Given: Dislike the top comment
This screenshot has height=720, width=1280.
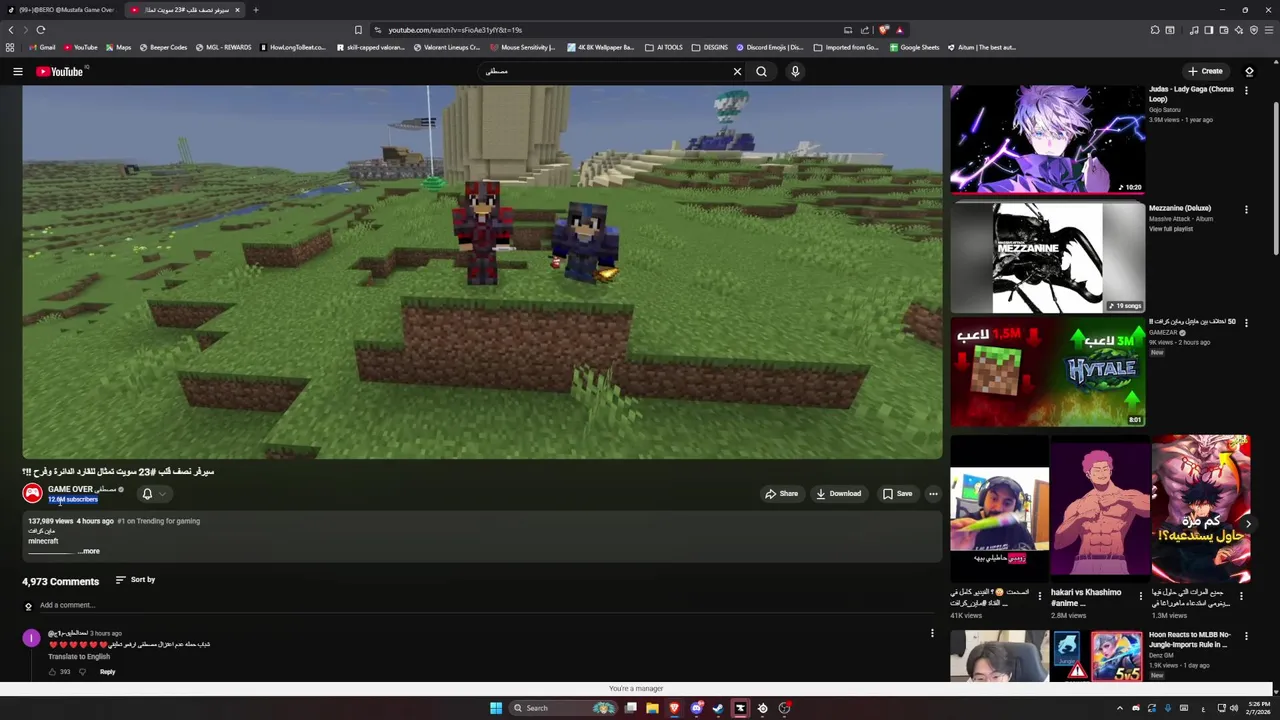Looking at the screenshot, I should (x=82, y=672).
